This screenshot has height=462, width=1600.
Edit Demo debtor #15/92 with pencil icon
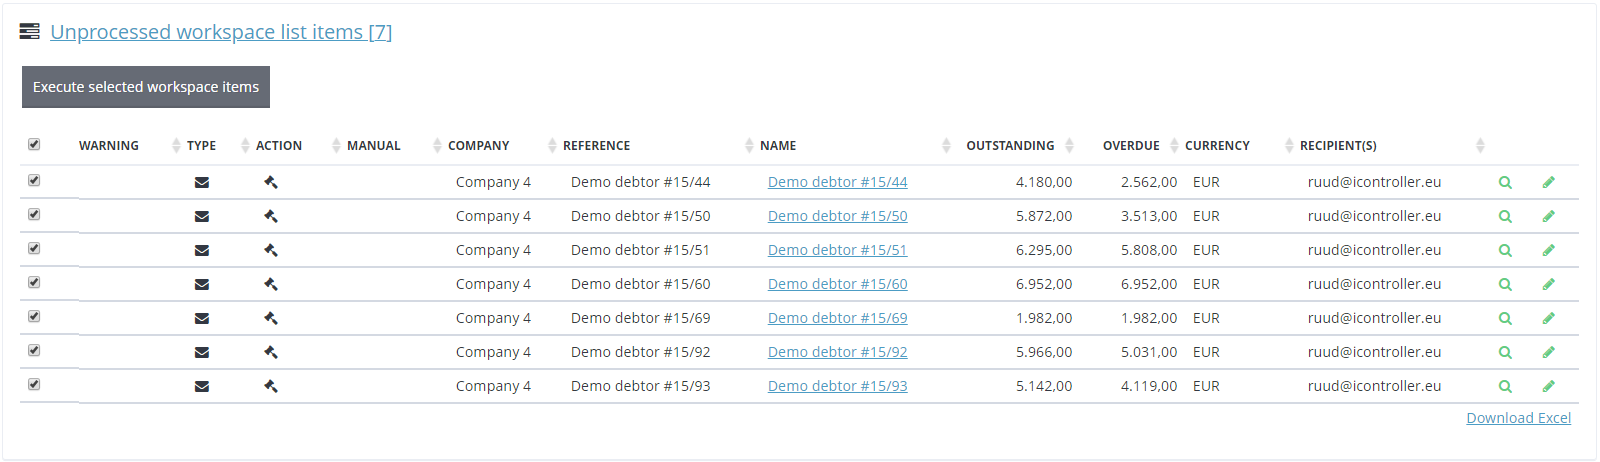[x=1549, y=352]
